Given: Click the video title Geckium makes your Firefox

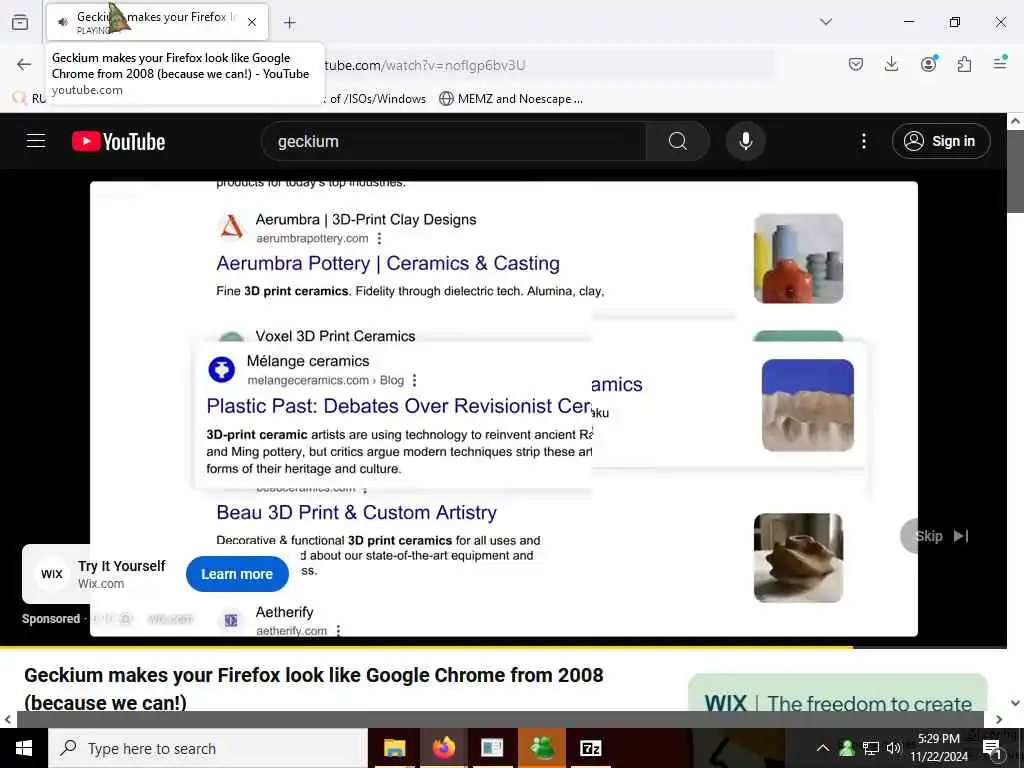Looking at the screenshot, I should (x=313, y=688).
